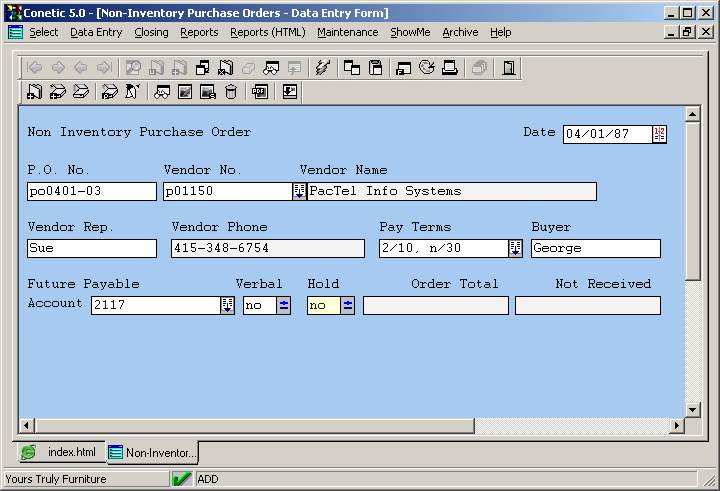Screen dimensions: 720x491
Task: Click the magnifier find record icon
Action: (133, 68)
